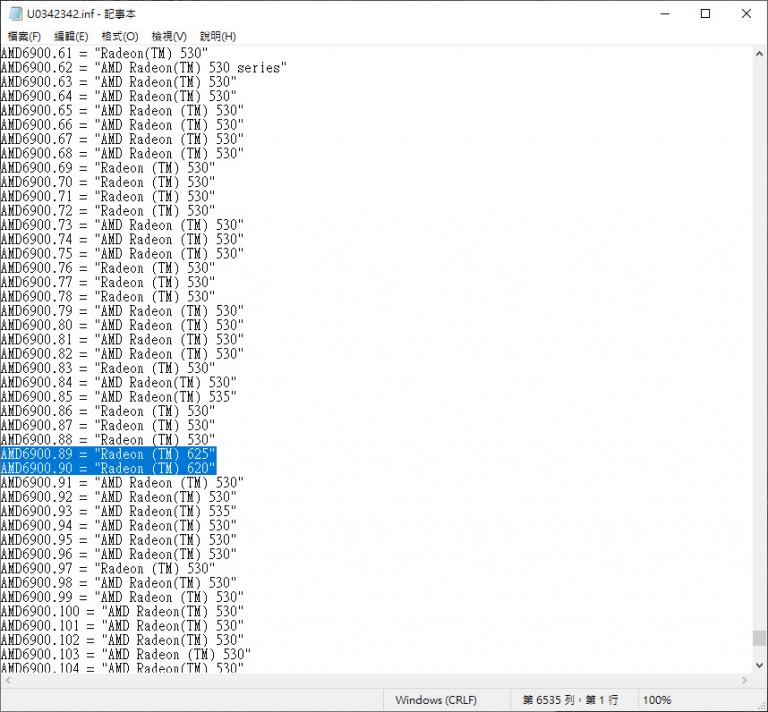This screenshot has width=768, height=712.
Task: Click the vertical scrollbar up arrow
Action: pos(759,53)
